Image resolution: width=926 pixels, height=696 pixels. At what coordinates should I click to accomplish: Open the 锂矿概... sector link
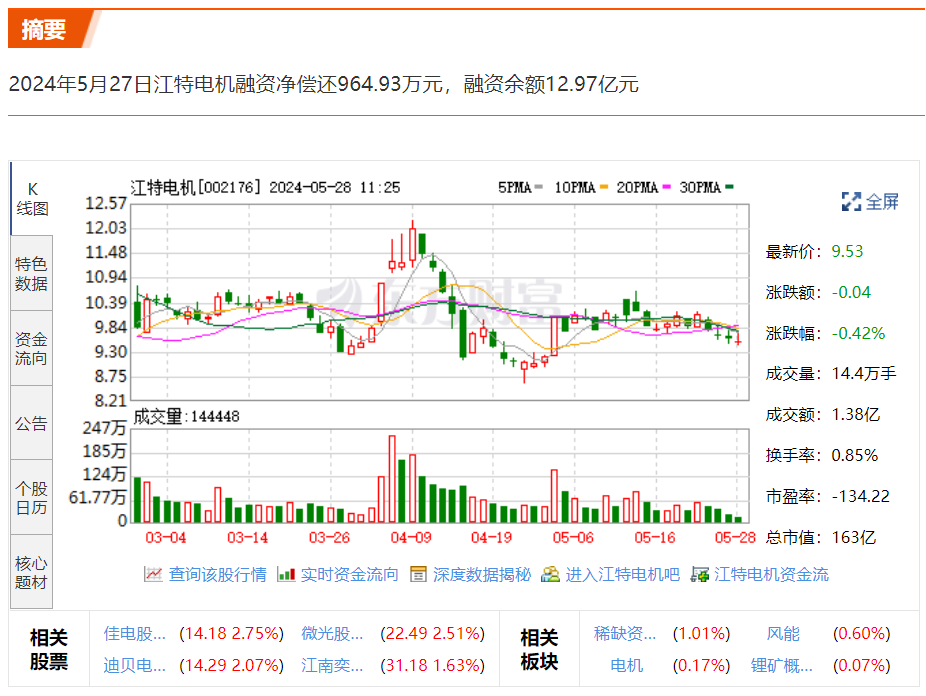point(782,665)
